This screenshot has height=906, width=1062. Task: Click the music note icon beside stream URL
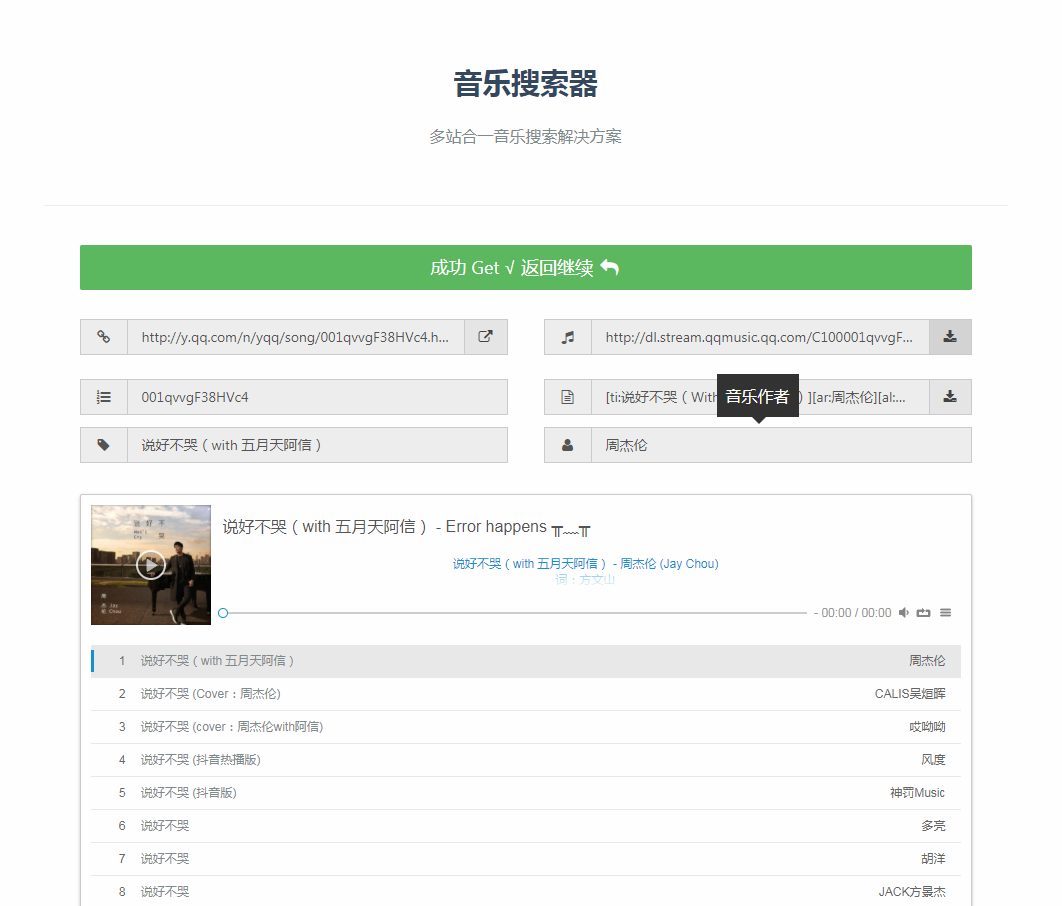click(x=568, y=337)
